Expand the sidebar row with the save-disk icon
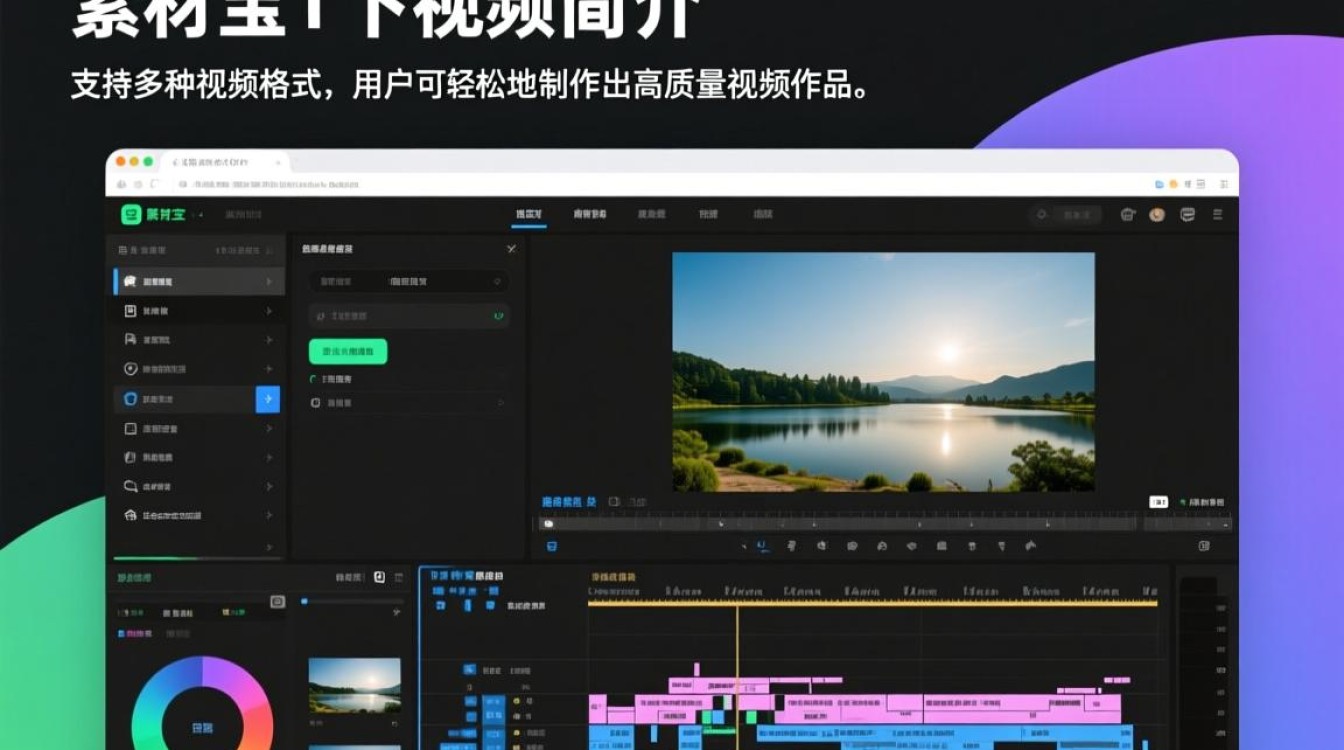Viewport: 1344px width, 750px height. [269, 311]
